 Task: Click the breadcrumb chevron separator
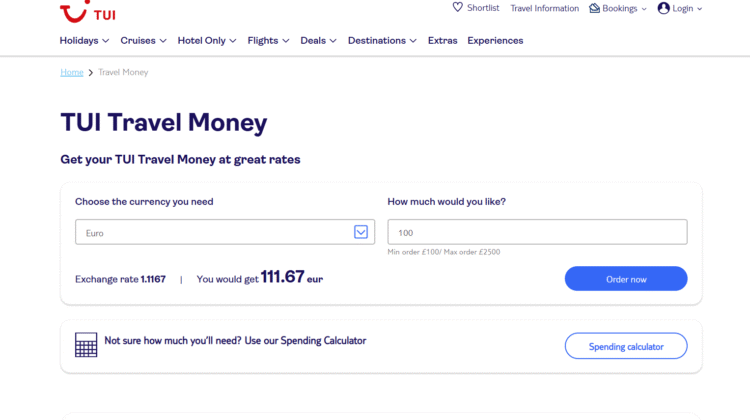click(x=91, y=73)
